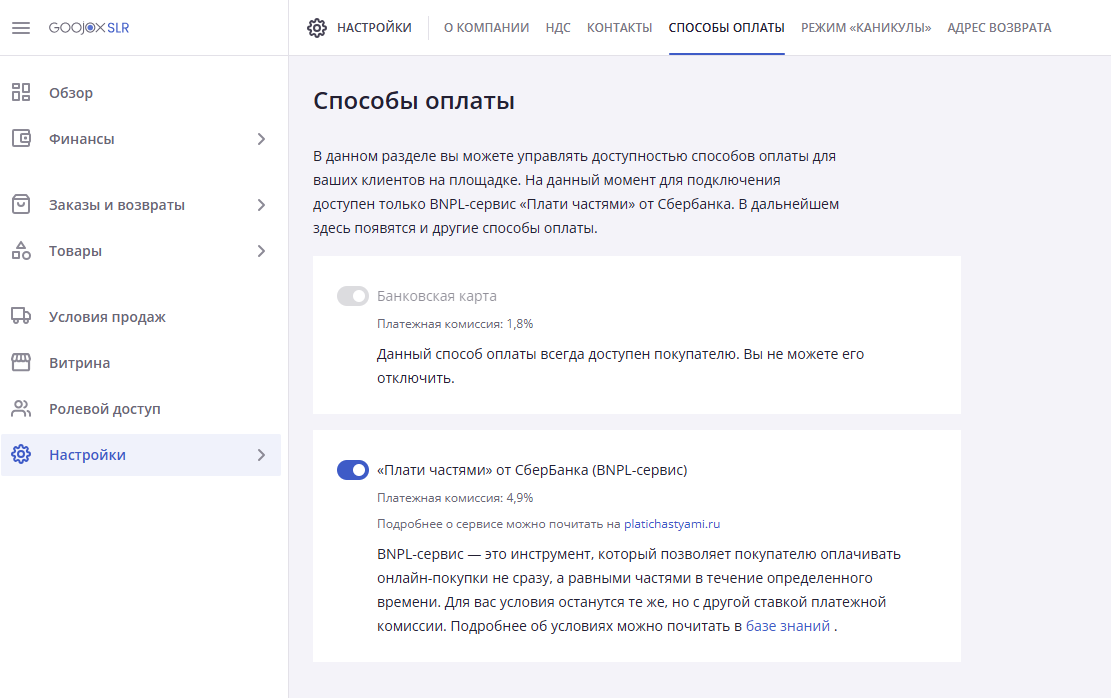Open the О КОМПАНИИ tab

487,28
